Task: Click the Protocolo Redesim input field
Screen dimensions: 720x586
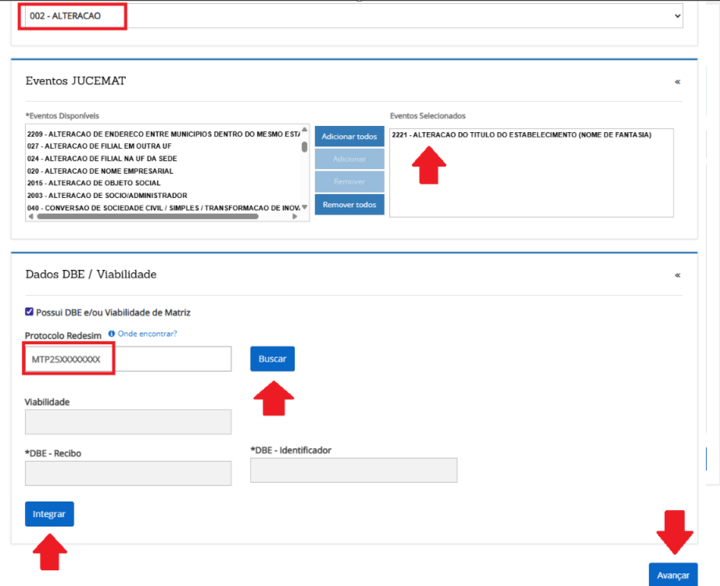Action: click(128, 359)
